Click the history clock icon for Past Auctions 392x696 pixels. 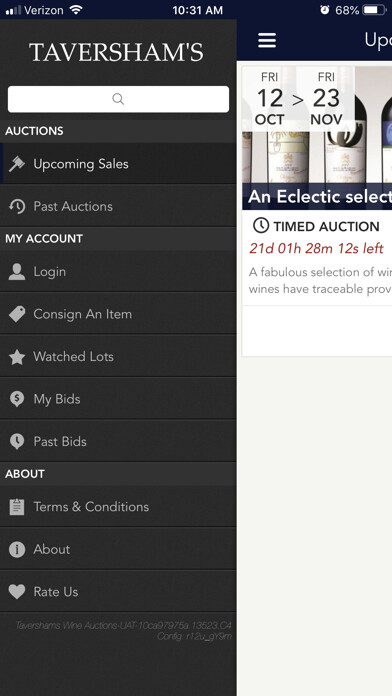click(17, 206)
